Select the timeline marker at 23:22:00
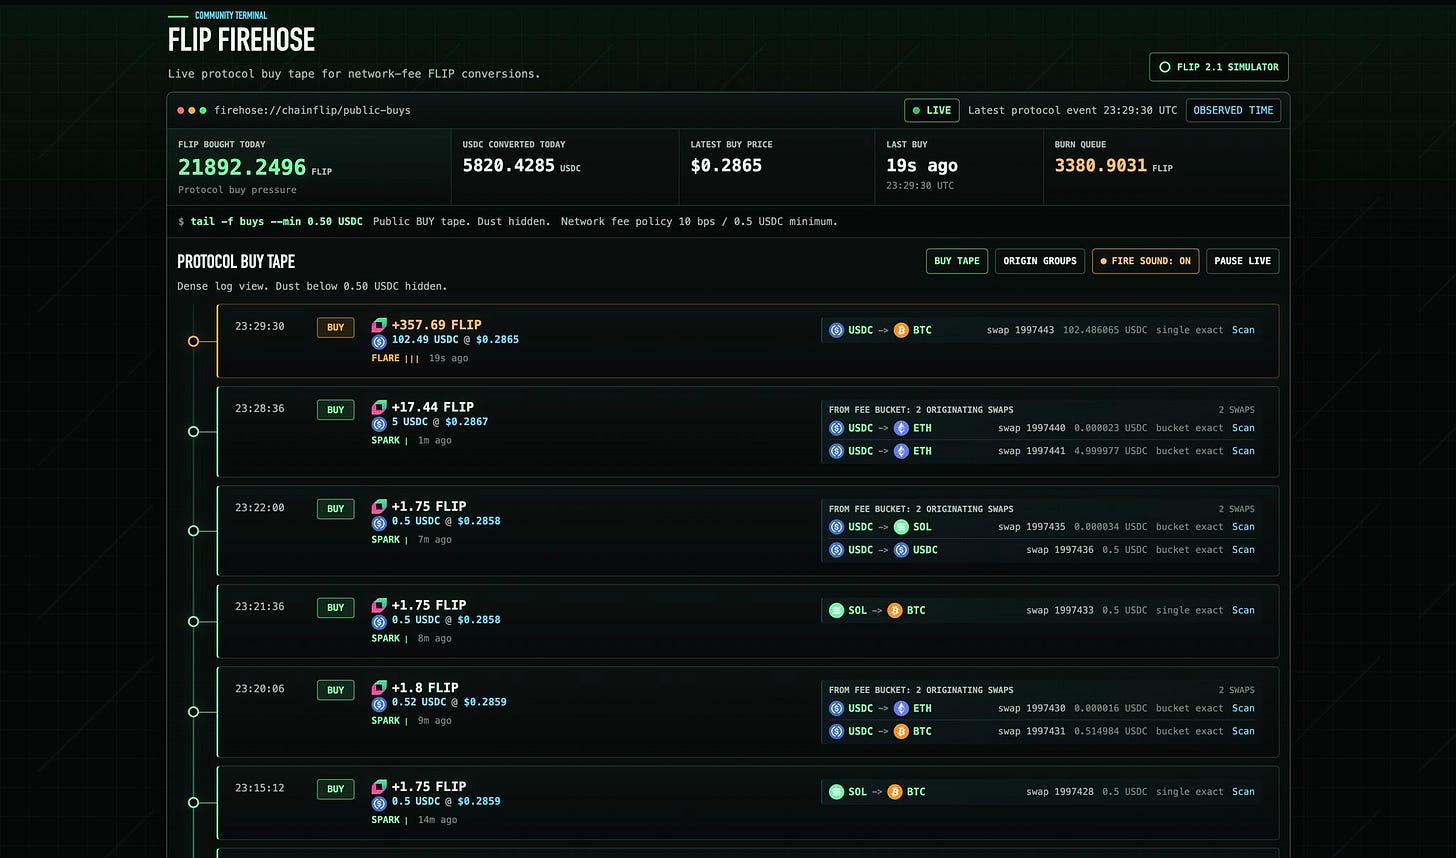This screenshot has width=1456, height=858. click(x=193, y=531)
